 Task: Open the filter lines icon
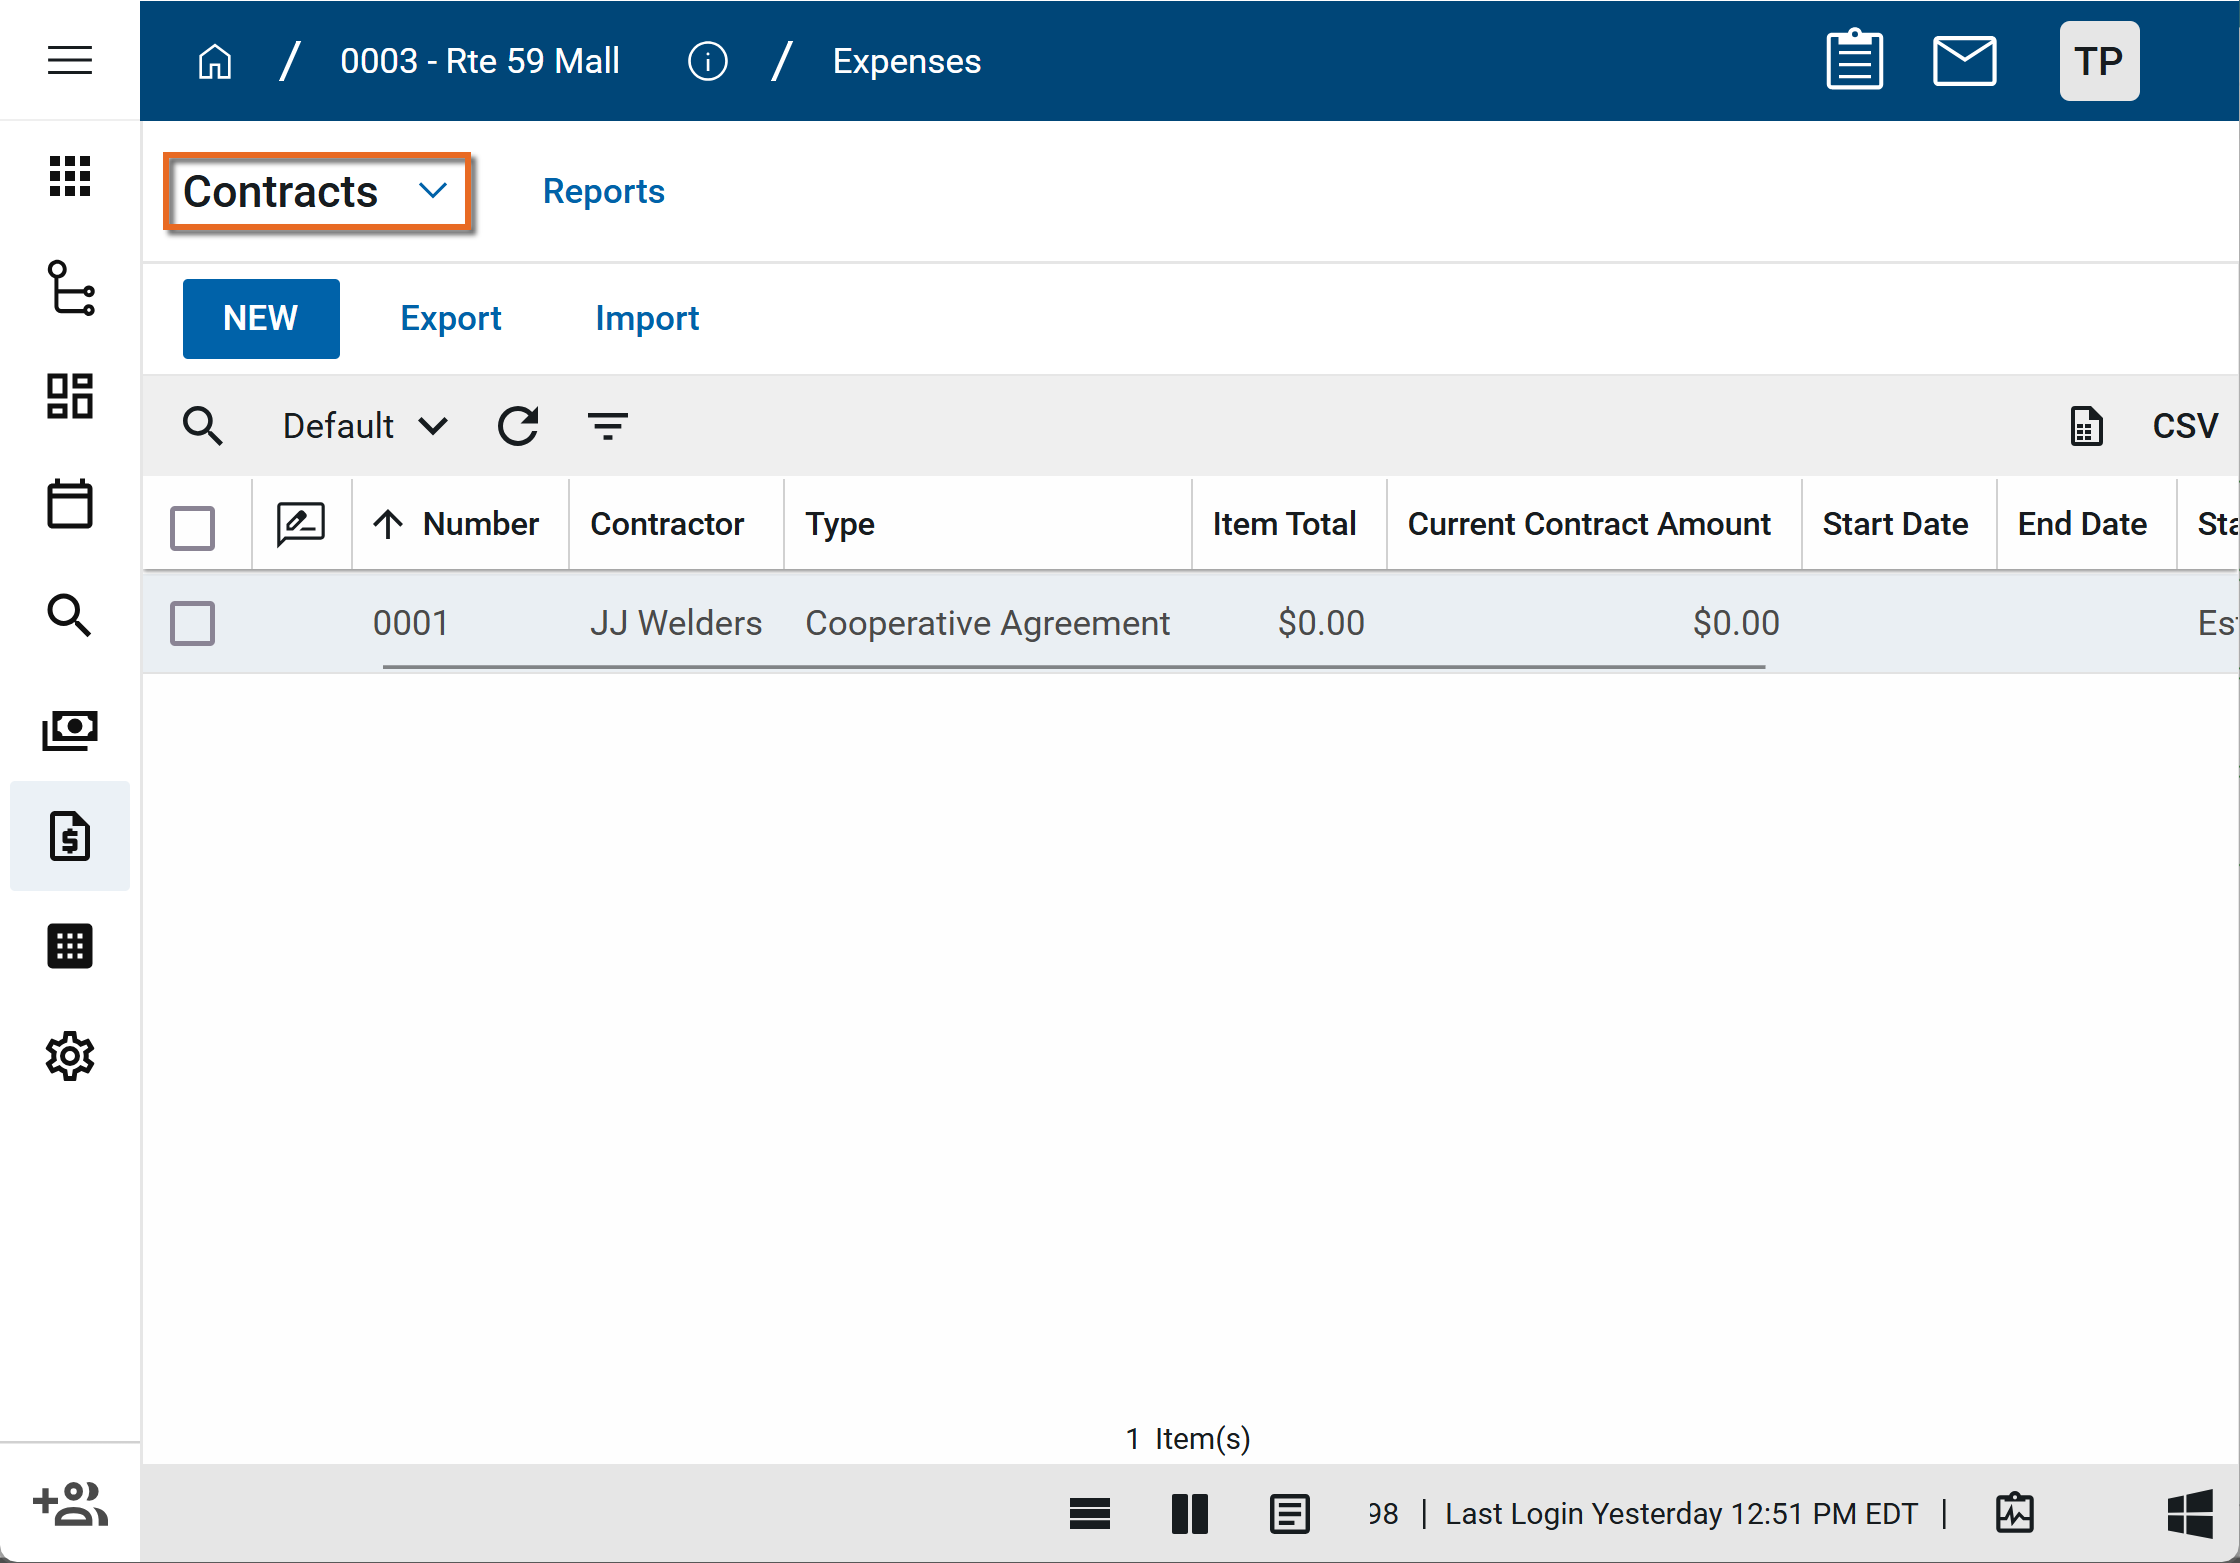tap(607, 426)
